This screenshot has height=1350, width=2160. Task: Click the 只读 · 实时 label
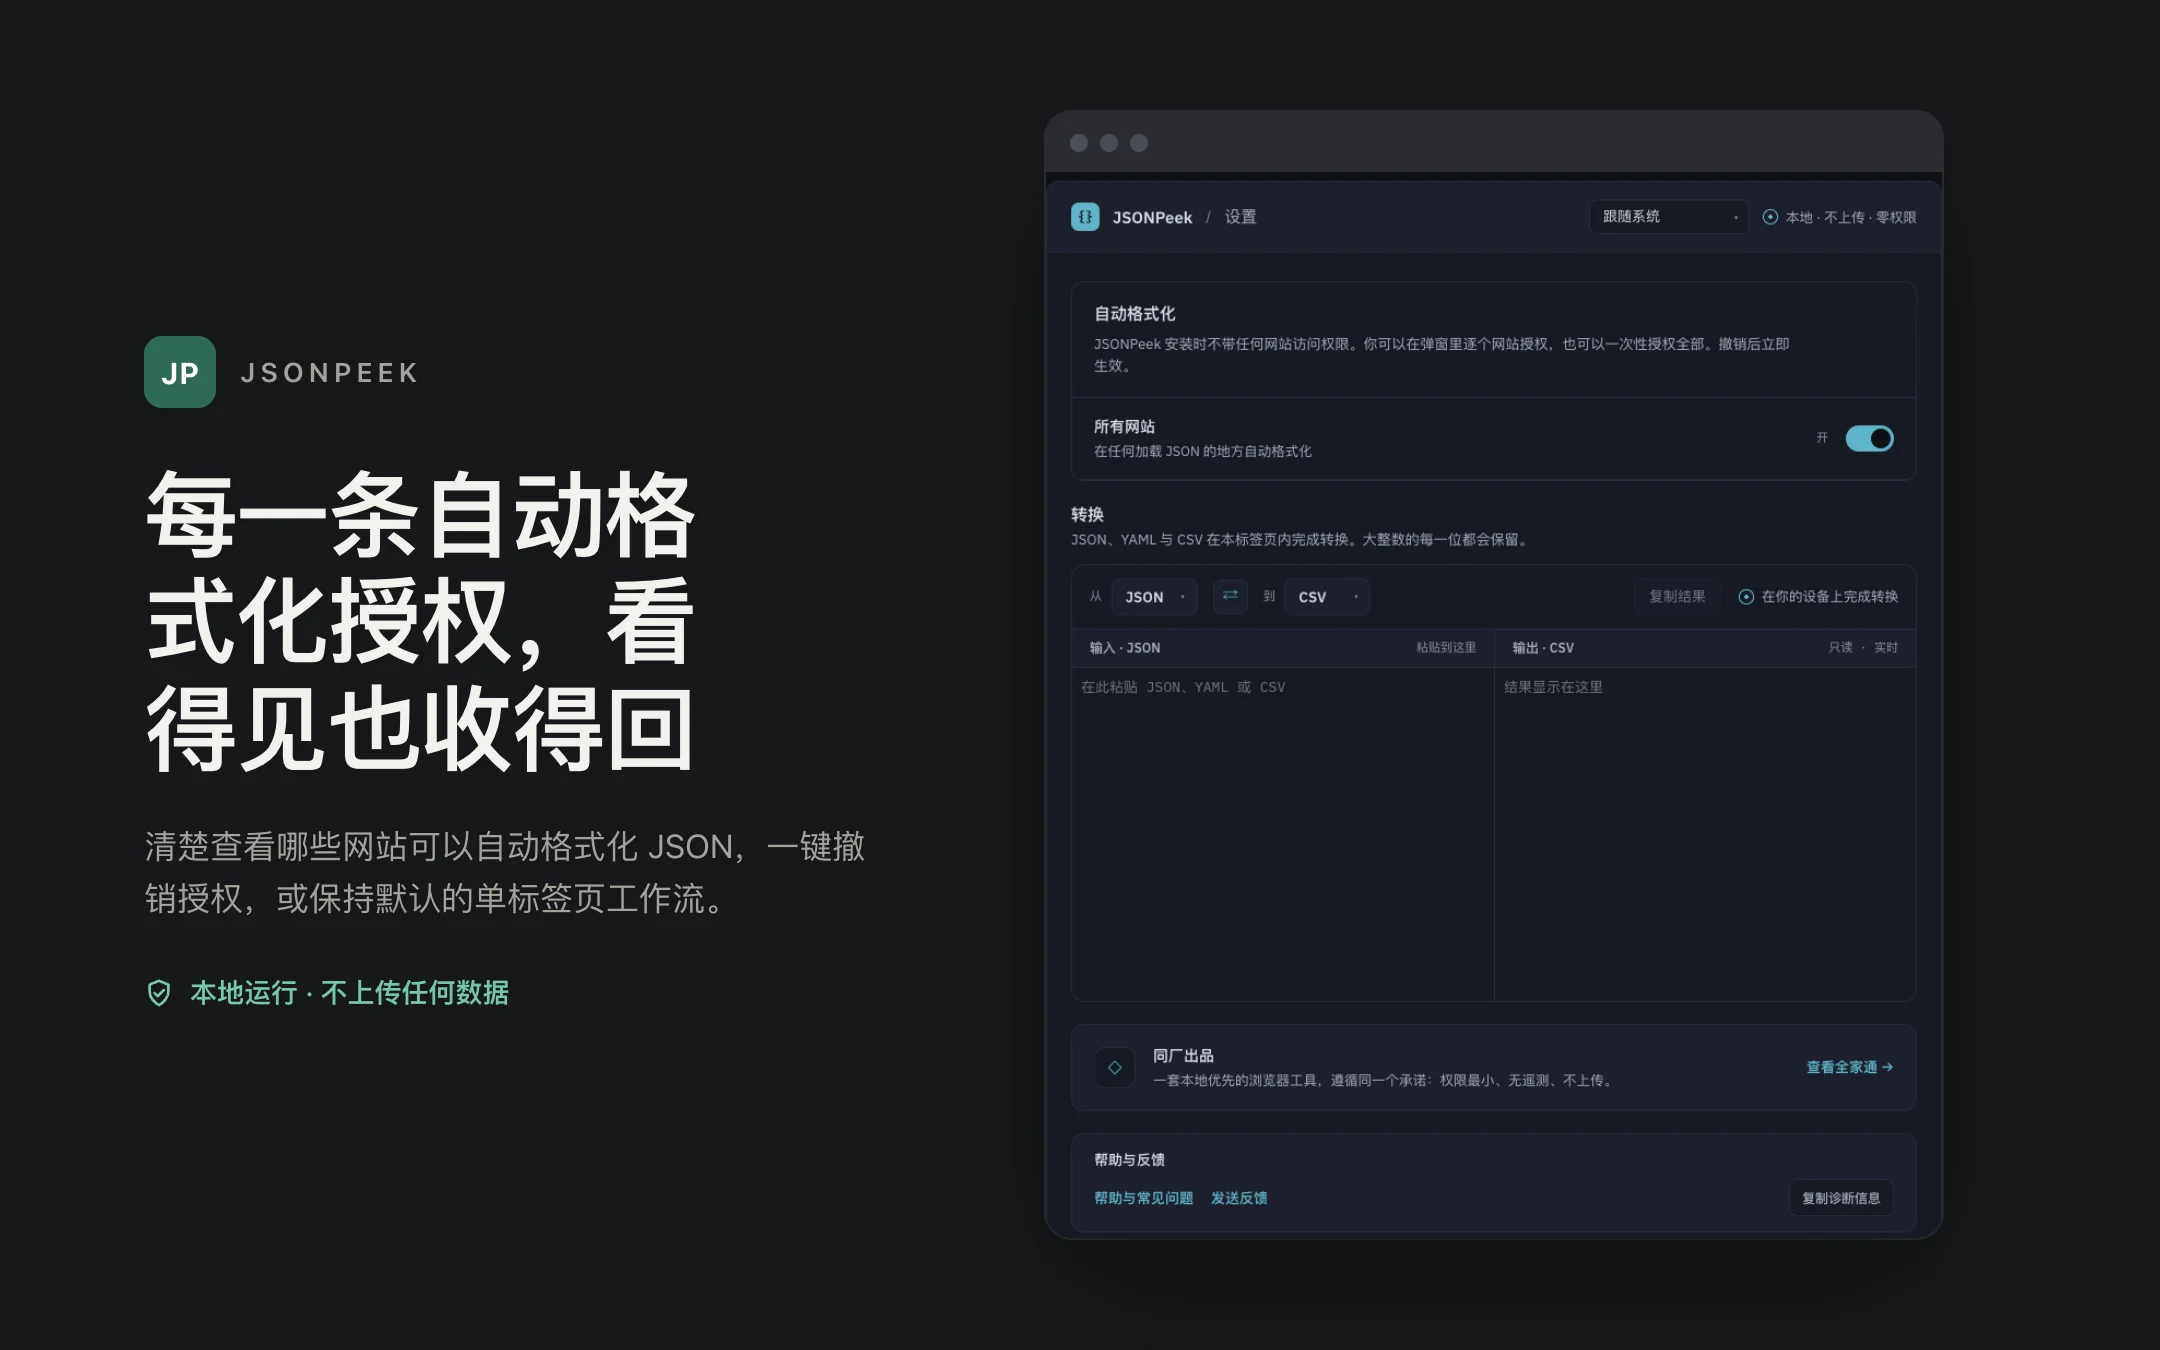(x=1863, y=648)
